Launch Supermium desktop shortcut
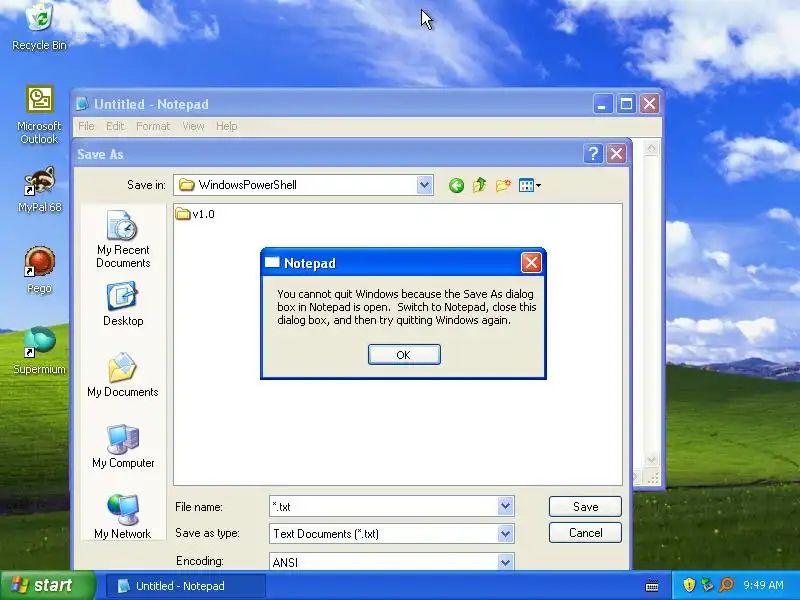The width and height of the screenshot is (800, 600). click(x=39, y=351)
